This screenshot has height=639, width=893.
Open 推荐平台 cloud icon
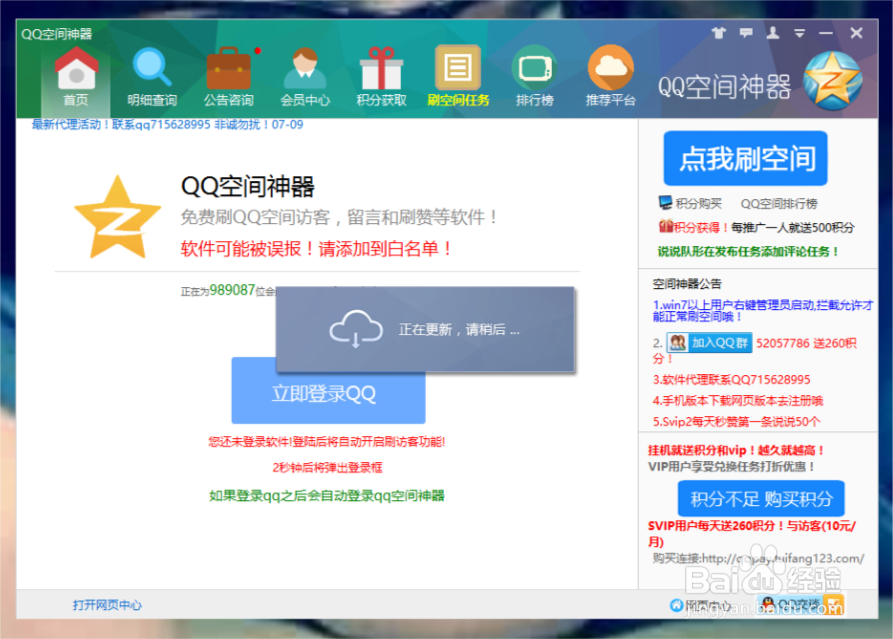[611, 77]
